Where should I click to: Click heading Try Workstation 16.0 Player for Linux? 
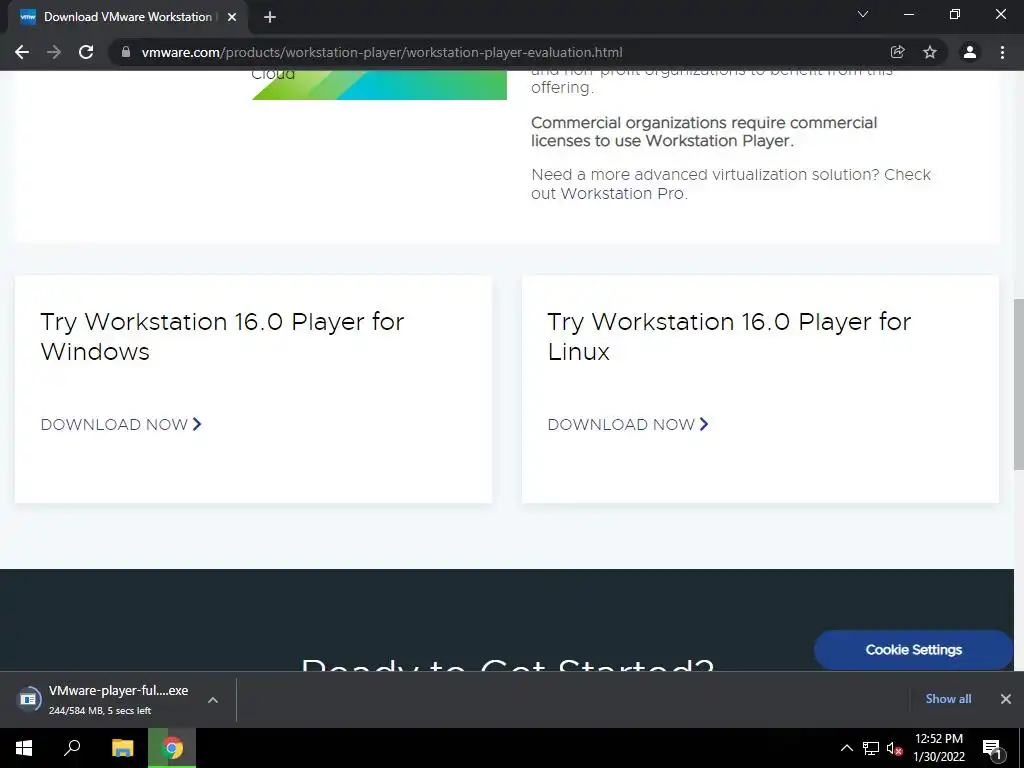click(x=729, y=336)
